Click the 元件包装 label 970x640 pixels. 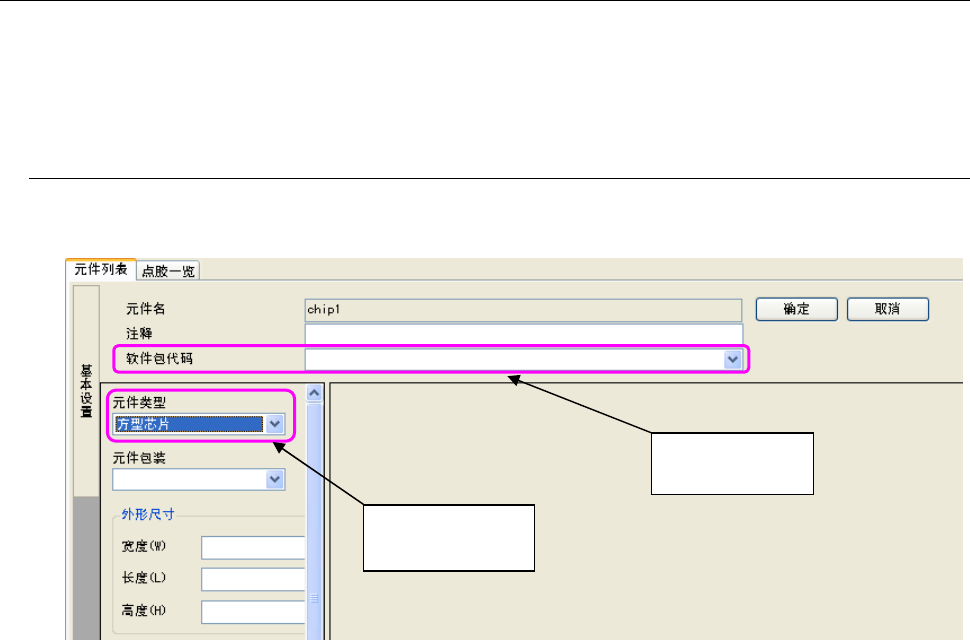point(139,458)
